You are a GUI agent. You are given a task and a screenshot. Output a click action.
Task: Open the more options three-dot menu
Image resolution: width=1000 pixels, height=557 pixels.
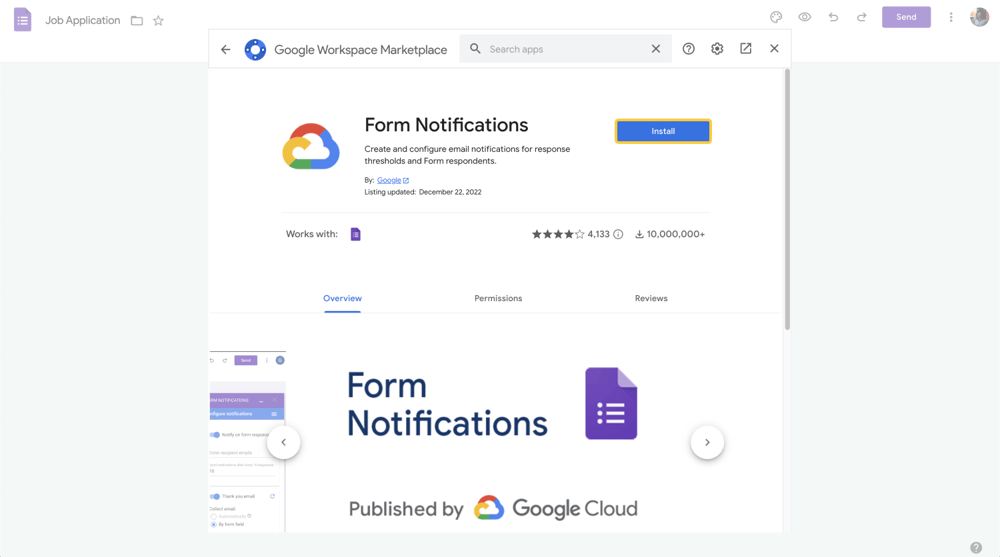[x=951, y=17]
